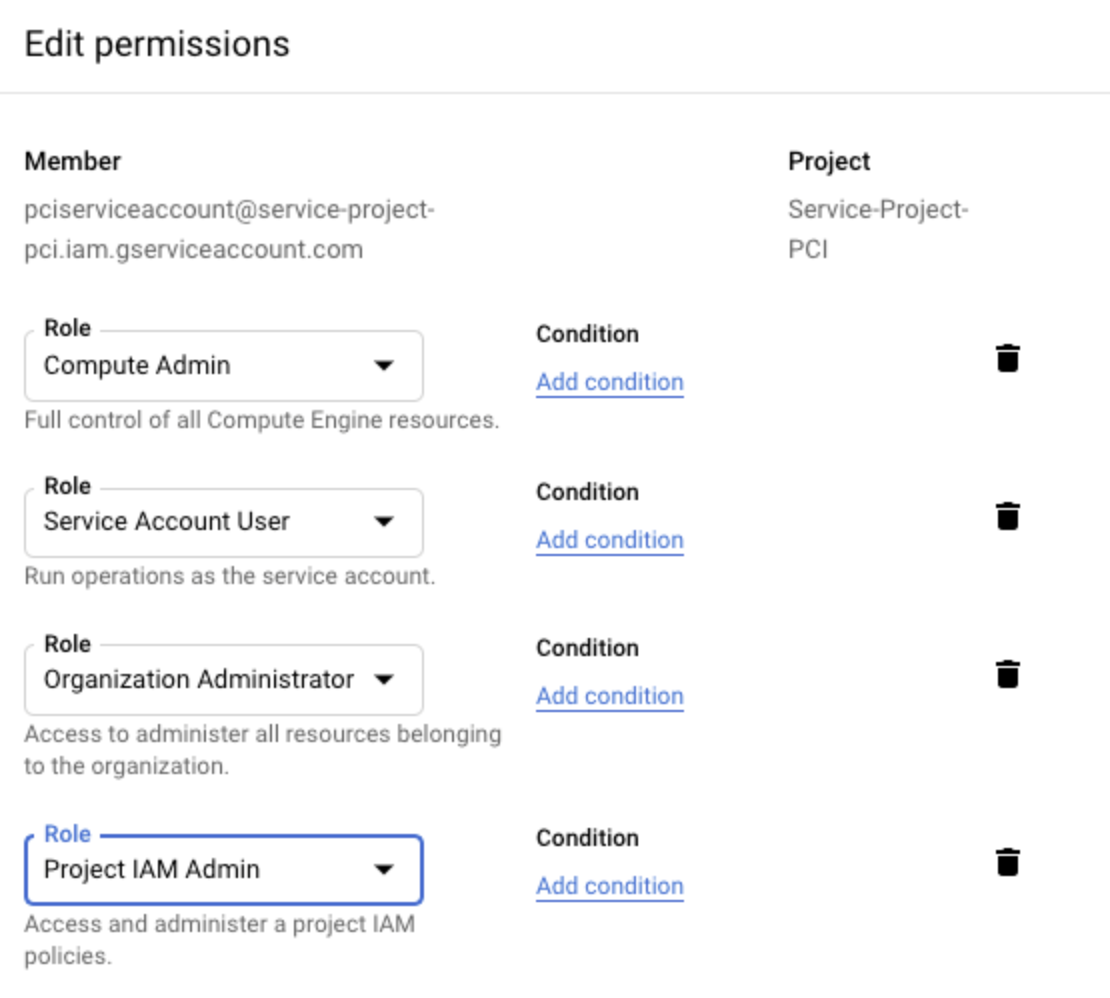
Task: Click the Service-Project-PCI project name
Action: [x=877, y=230]
